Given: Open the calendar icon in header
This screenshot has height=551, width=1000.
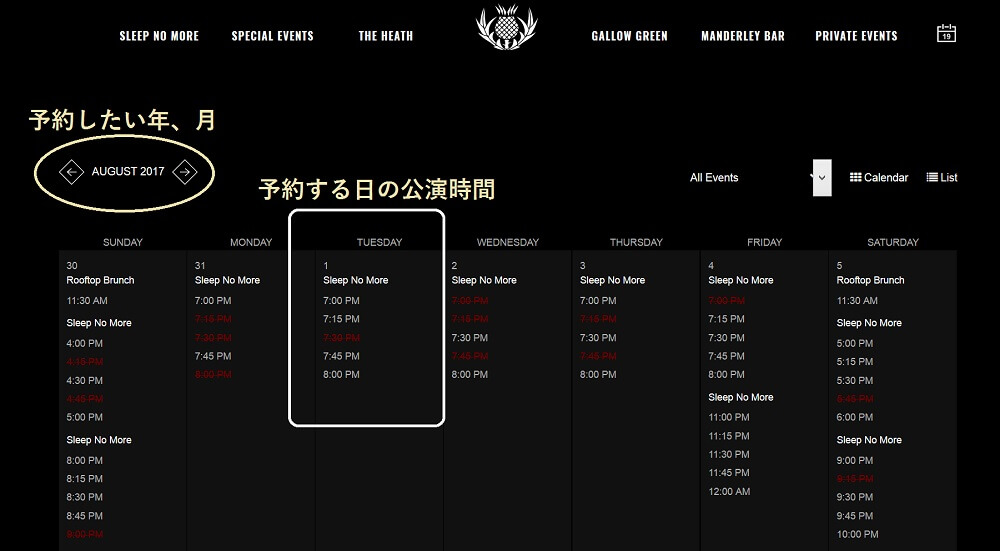Looking at the screenshot, I should [x=946, y=33].
